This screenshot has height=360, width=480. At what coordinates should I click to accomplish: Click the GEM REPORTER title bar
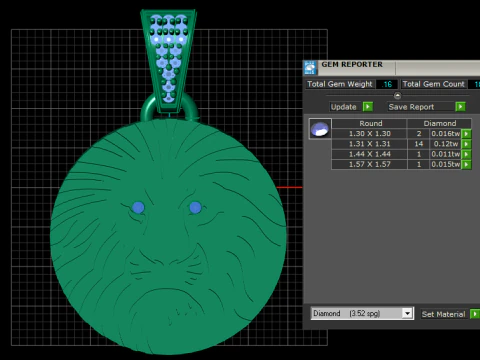point(392,68)
